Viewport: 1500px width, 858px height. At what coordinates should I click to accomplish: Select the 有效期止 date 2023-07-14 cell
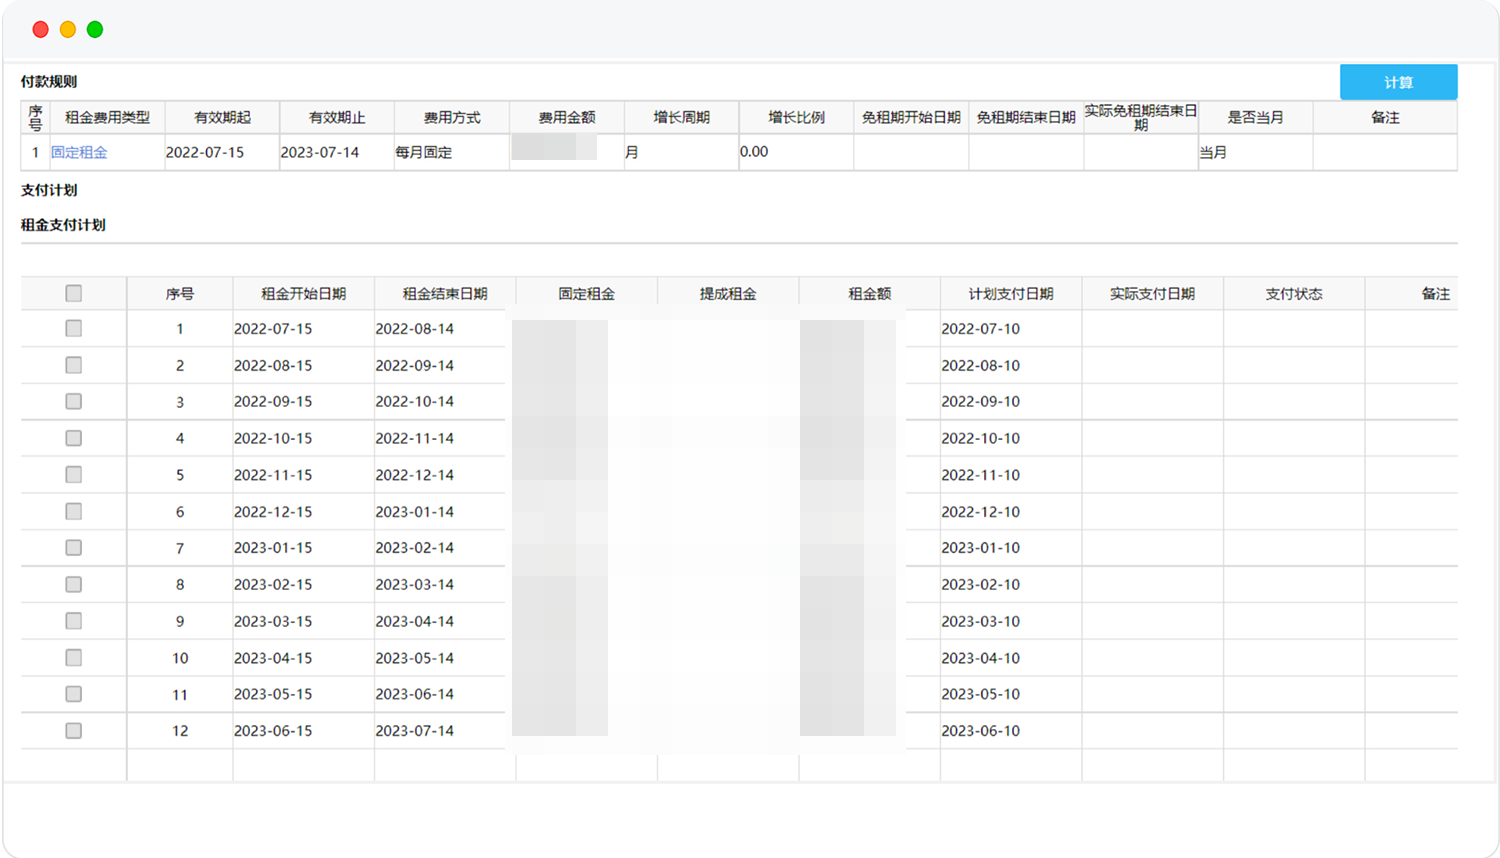[337, 152]
